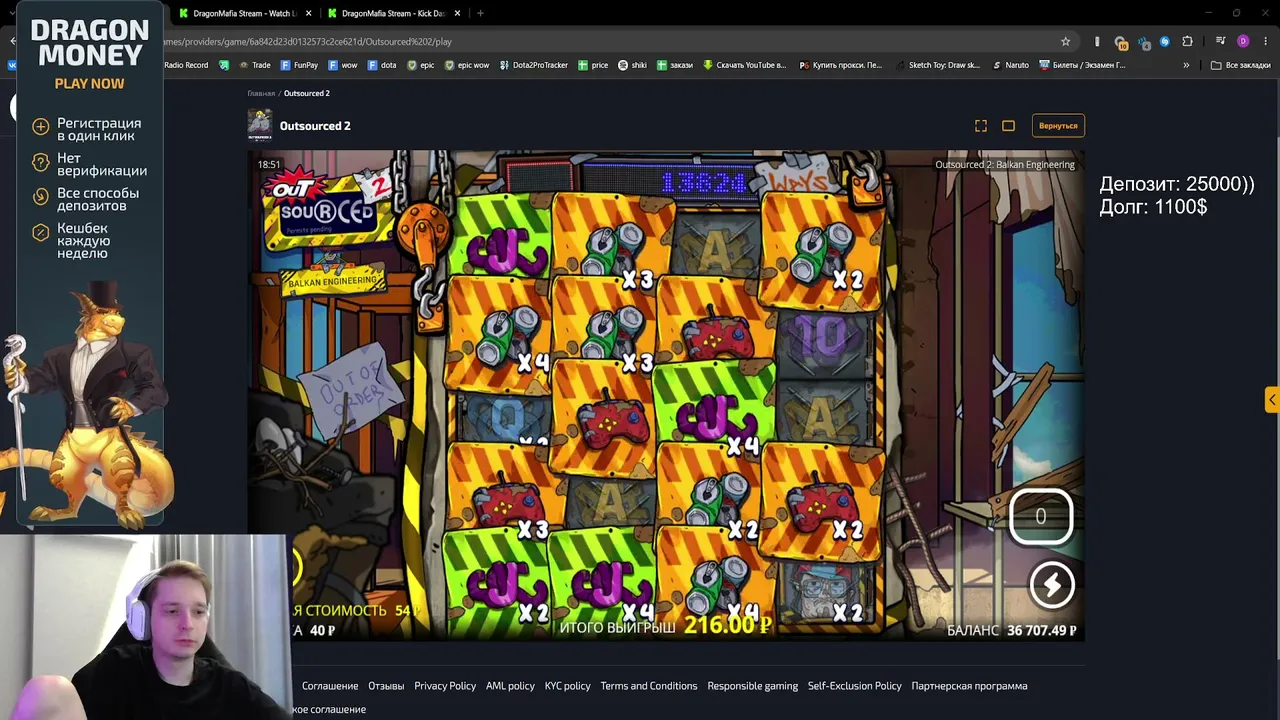Open the dota bookmark
1280x720 pixels.
382,65
